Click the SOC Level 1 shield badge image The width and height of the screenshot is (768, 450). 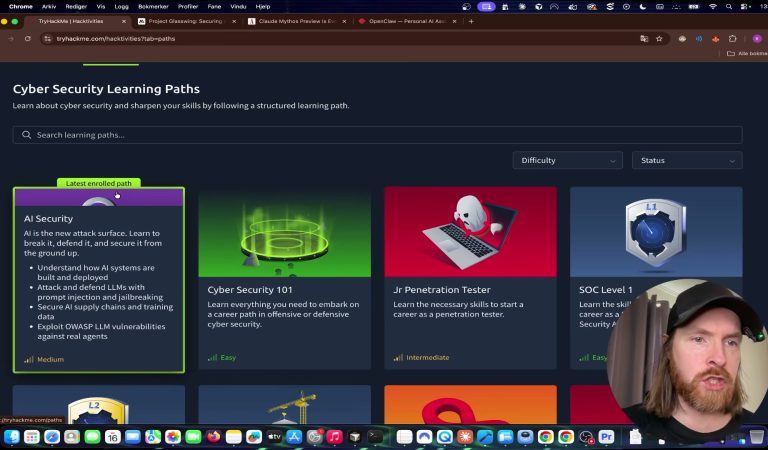pos(656,232)
